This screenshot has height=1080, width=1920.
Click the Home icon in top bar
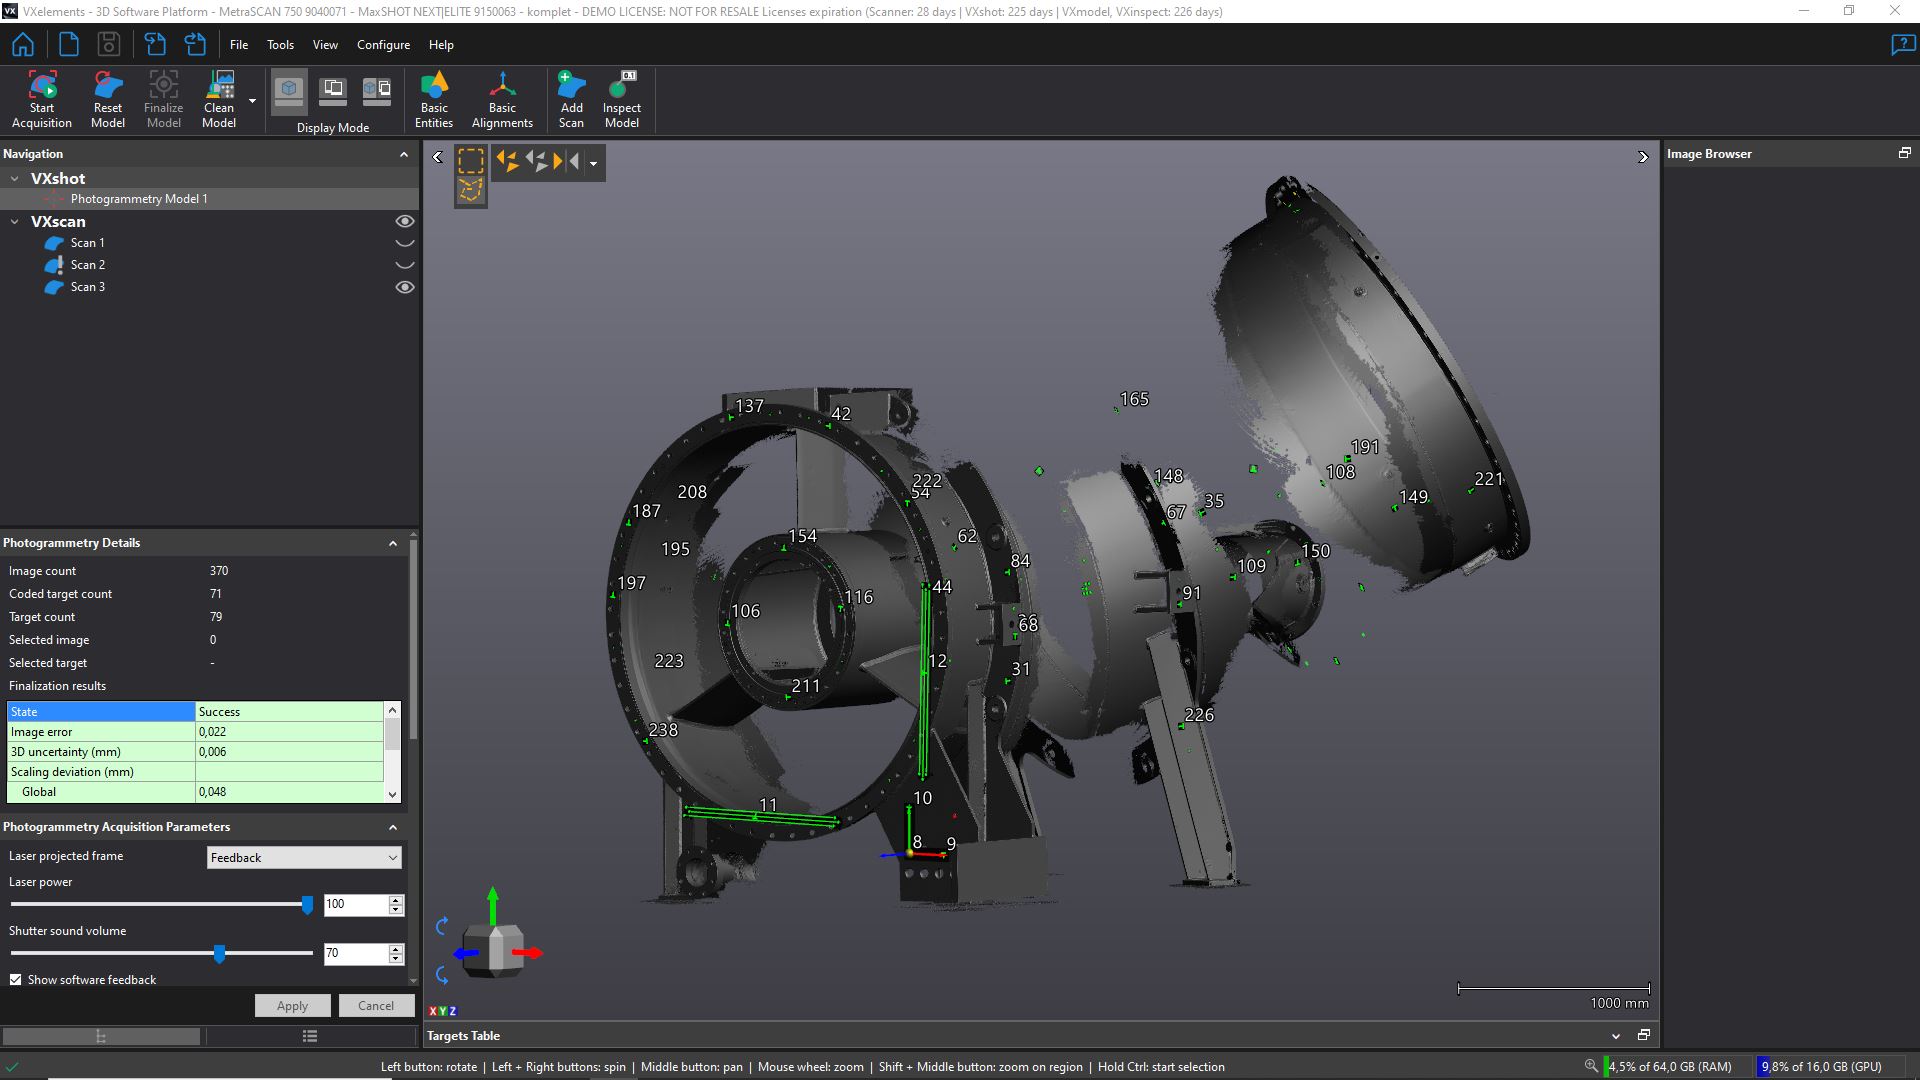[x=23, y=45]
